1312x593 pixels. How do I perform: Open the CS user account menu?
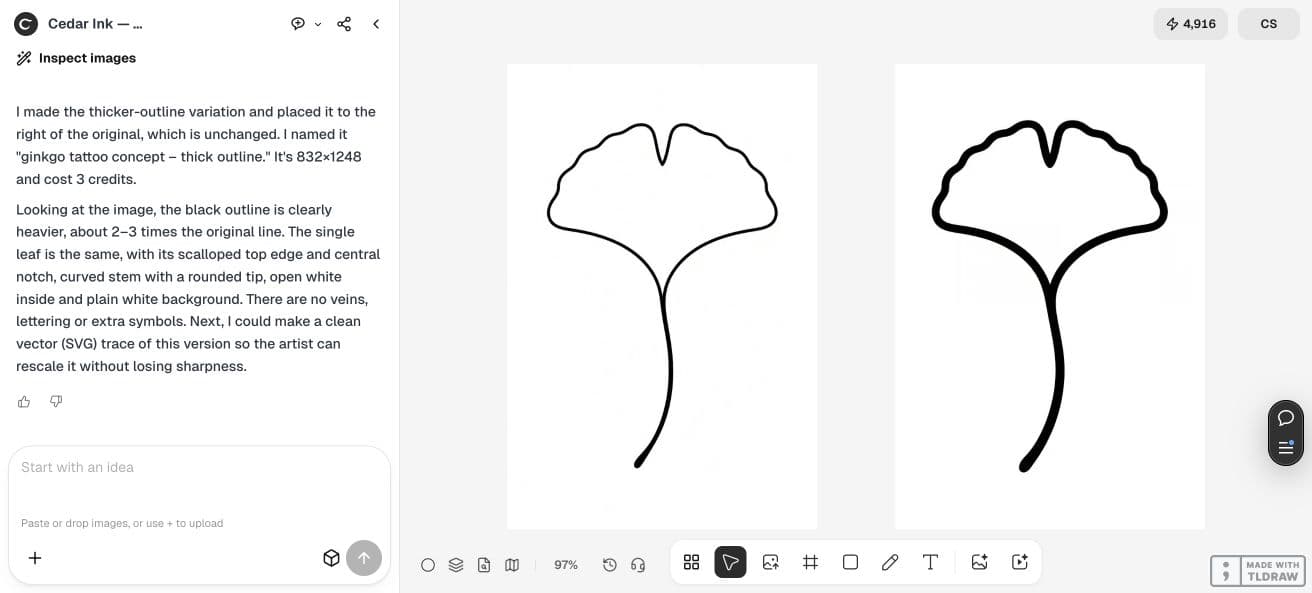point(1269,24)
